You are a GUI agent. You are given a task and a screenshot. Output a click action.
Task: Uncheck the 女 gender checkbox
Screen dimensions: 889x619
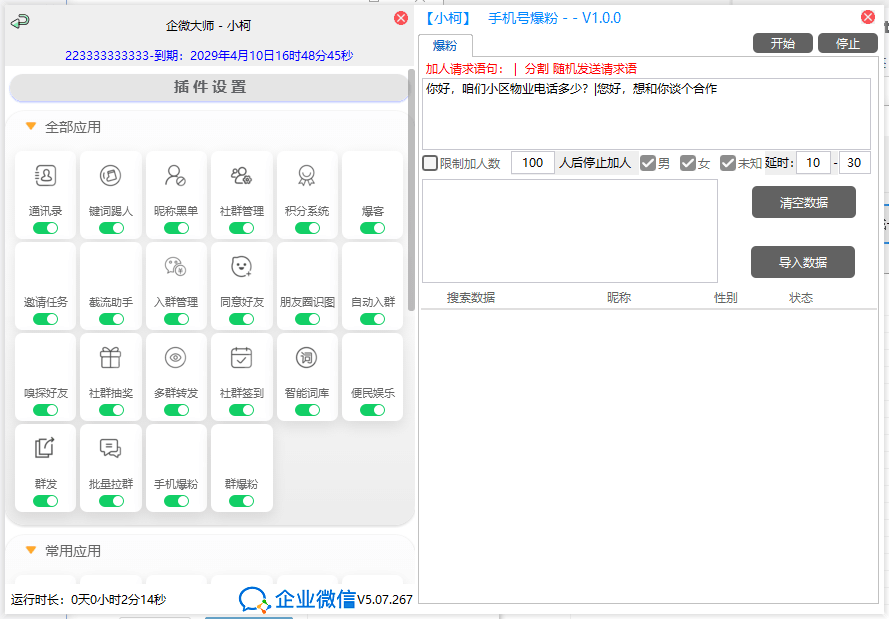(688, 163)
